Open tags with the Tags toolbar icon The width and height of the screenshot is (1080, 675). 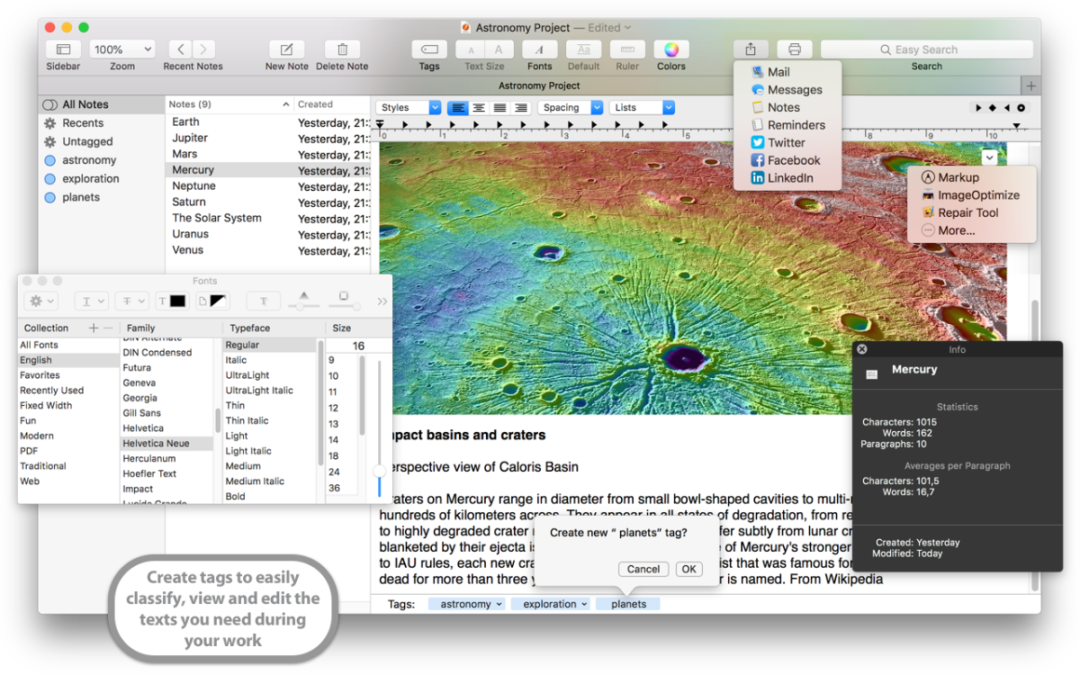(x=428, y=48)
